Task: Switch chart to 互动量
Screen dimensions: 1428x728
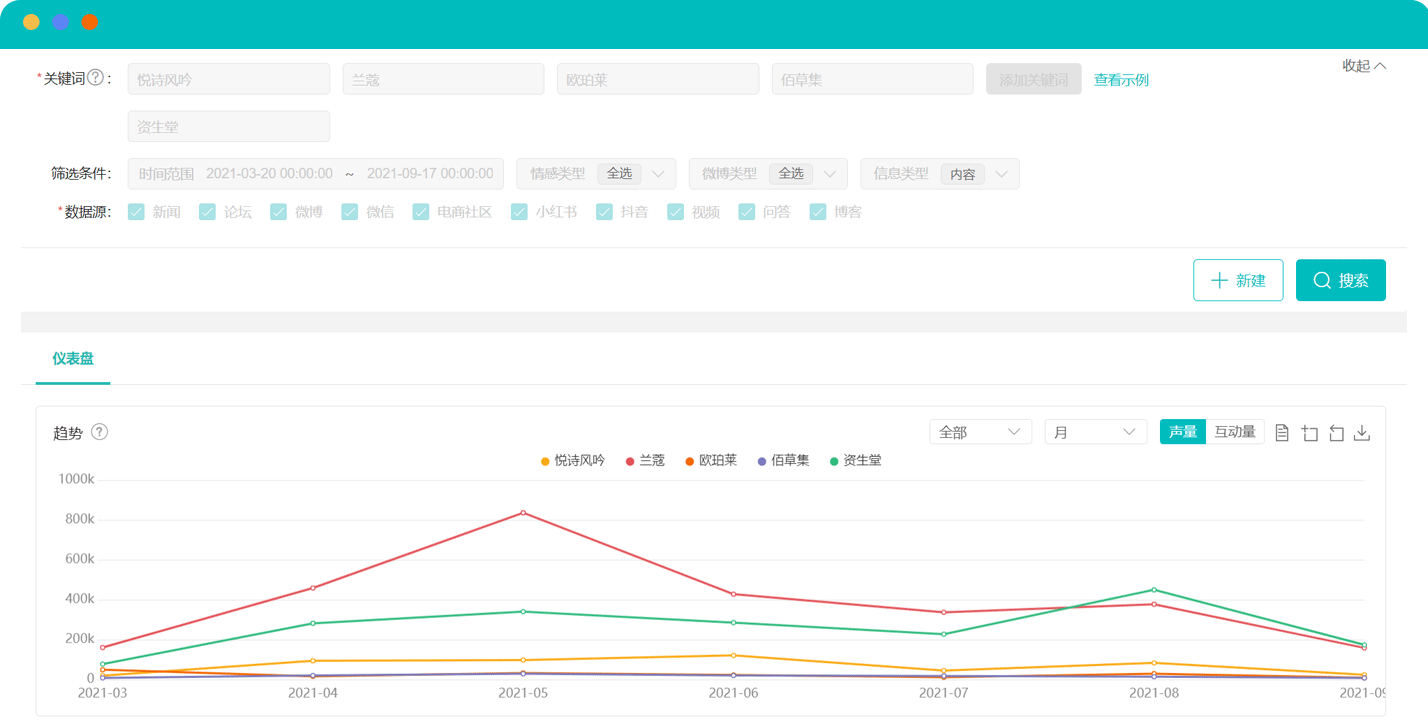Action: click(1235, 432)
